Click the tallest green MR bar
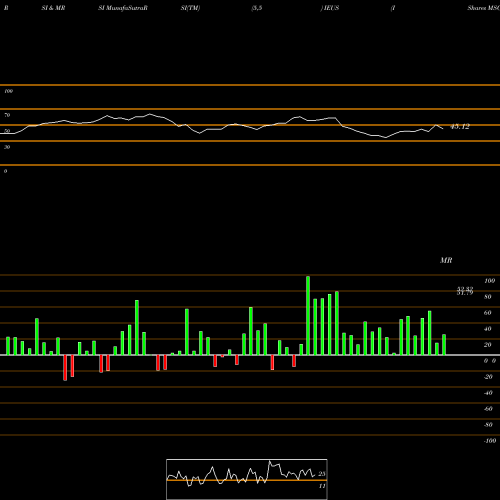The width and height of the screenshot is (500, 500). 308,315
